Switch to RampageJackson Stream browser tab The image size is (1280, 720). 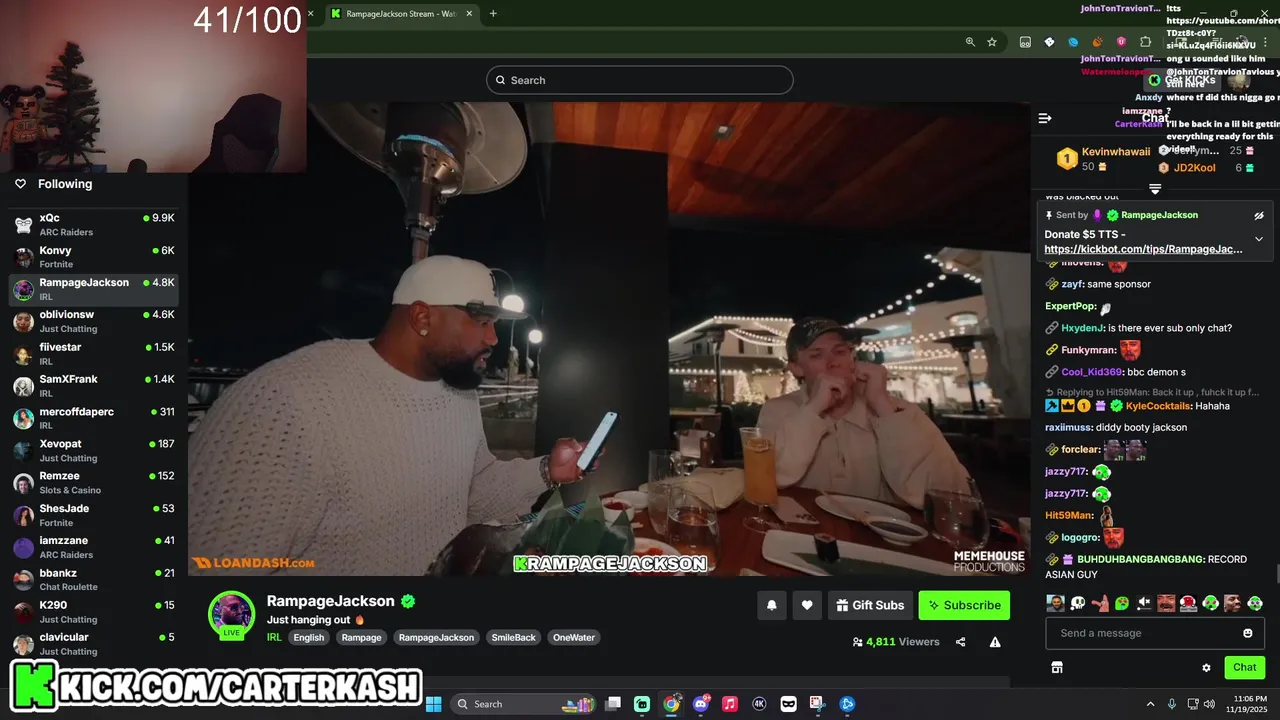[x=400, y=14]
